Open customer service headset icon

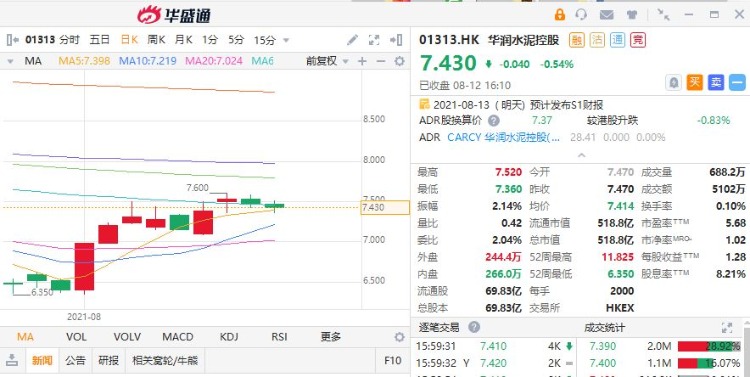[582, 14]
